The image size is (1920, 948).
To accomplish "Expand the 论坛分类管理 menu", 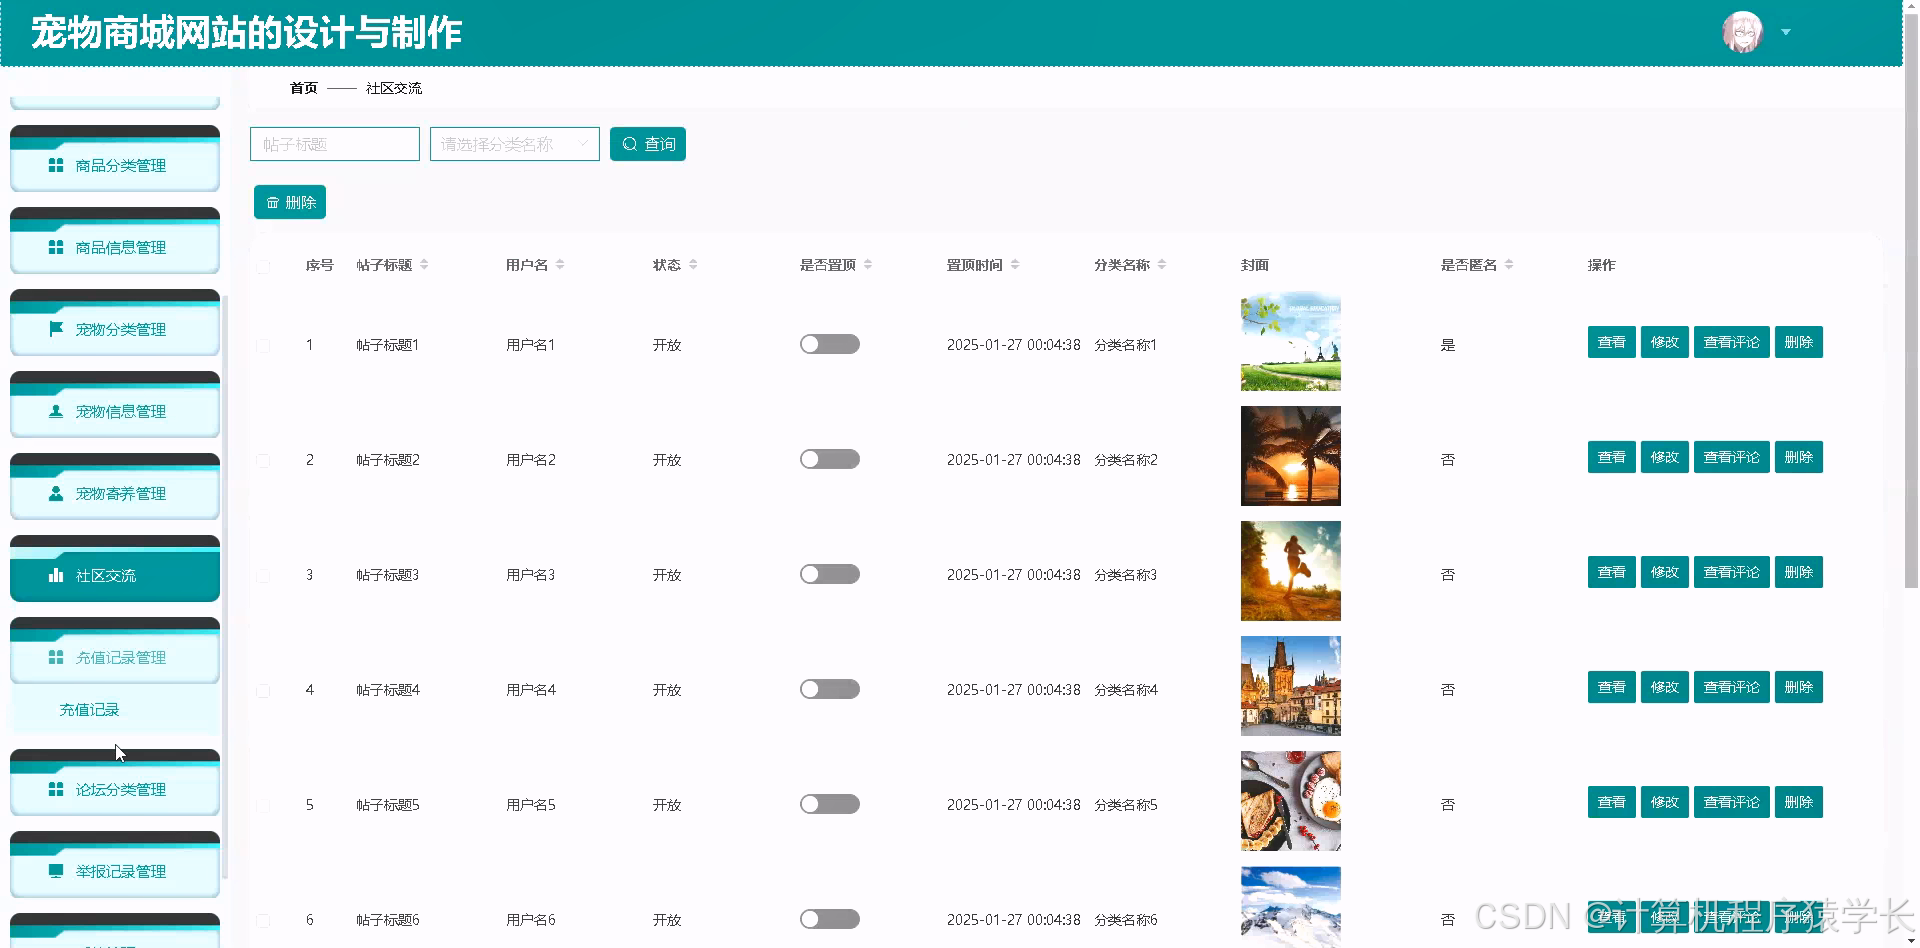I will click(115, 783).
